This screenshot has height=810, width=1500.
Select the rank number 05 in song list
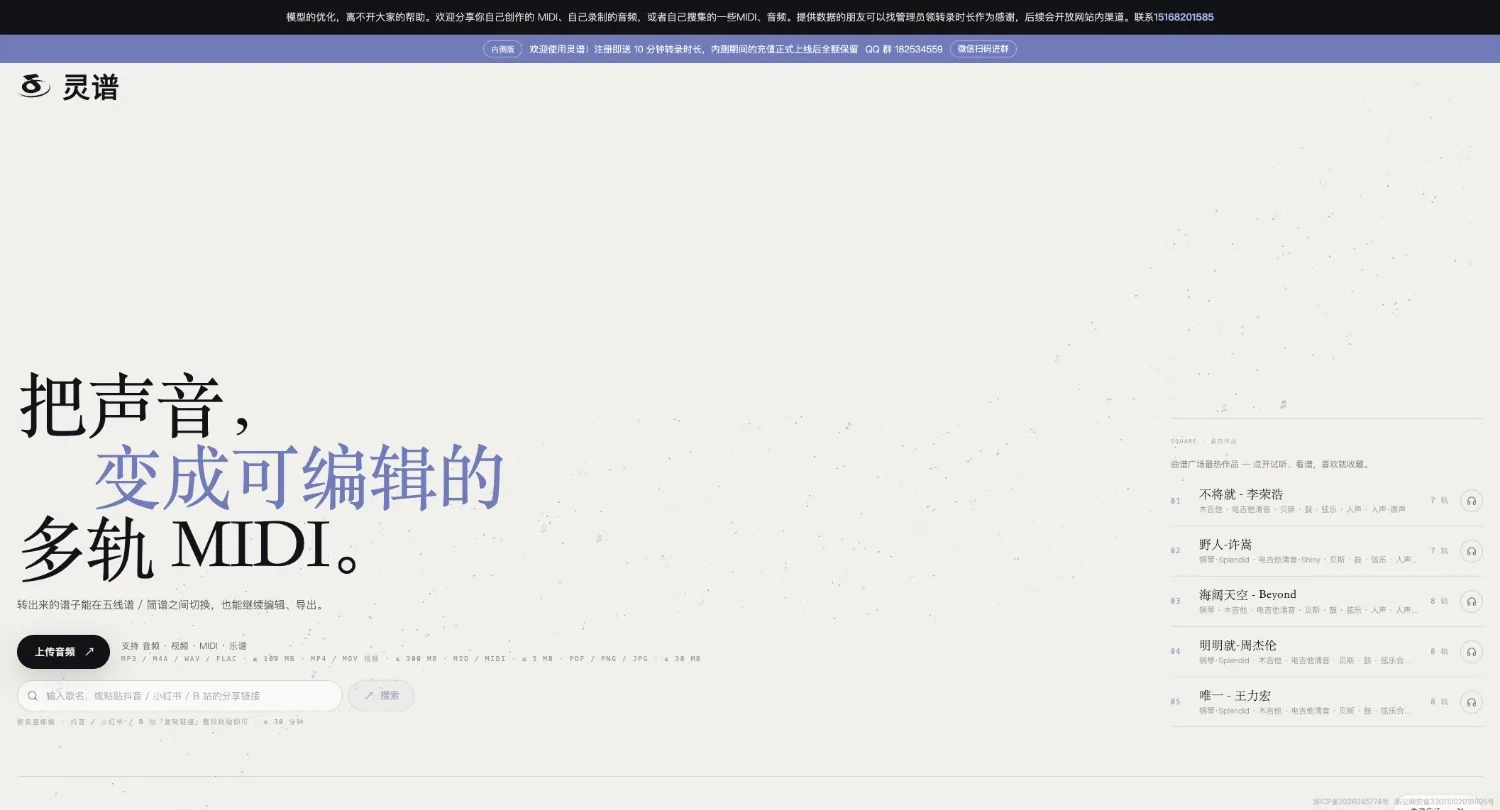1176,702
